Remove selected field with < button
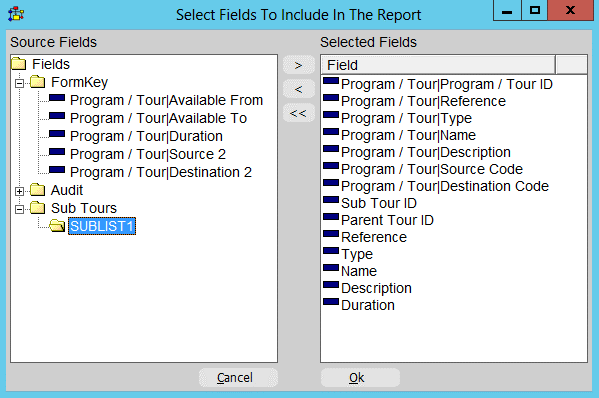599x398 pixels. click(299, 89)
